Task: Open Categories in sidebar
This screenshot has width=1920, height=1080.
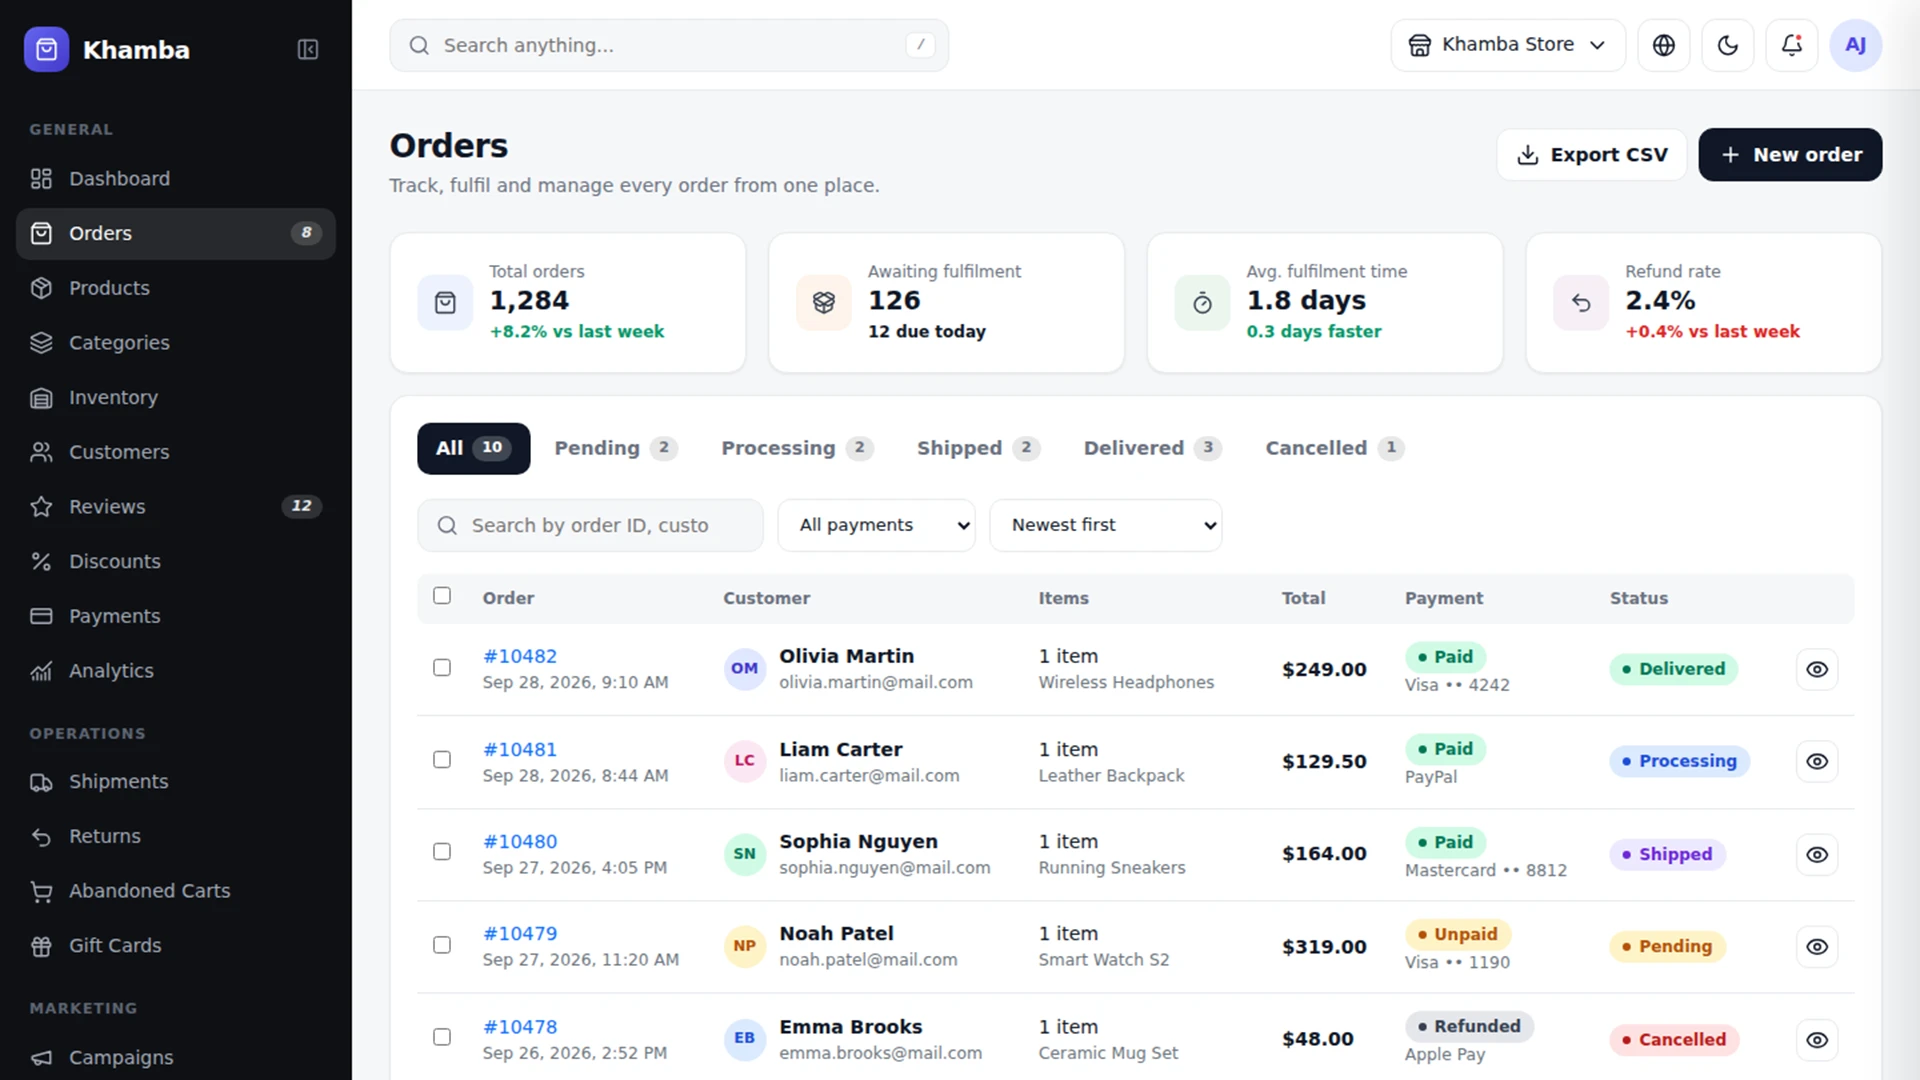Action: coord(176,343)
